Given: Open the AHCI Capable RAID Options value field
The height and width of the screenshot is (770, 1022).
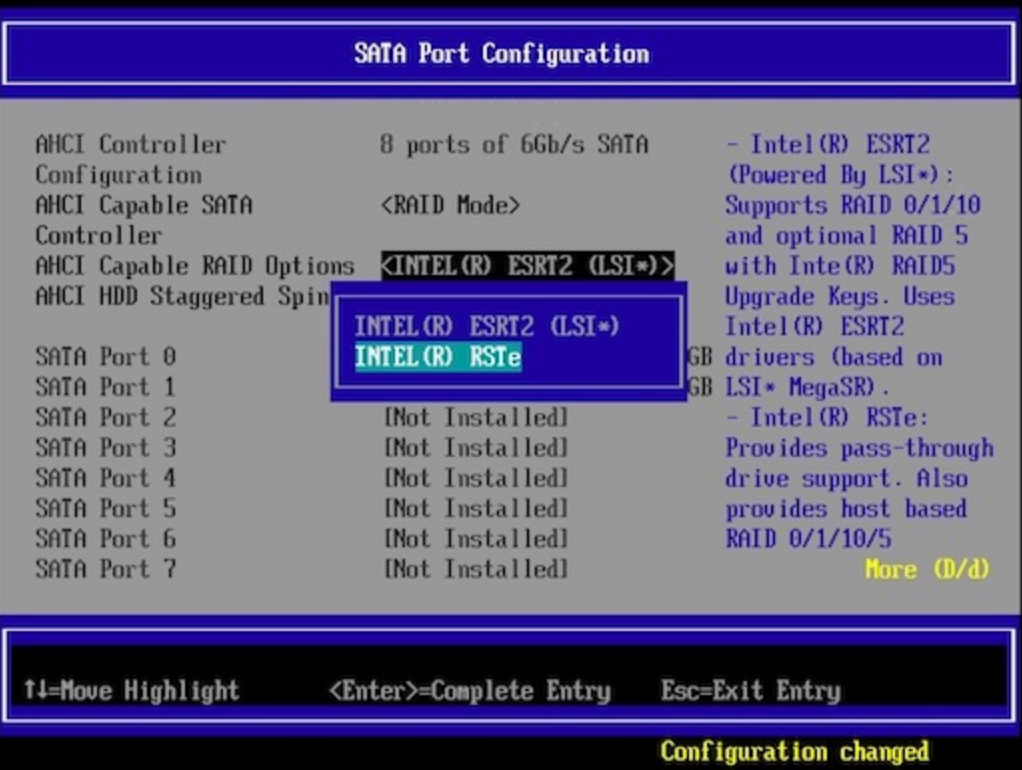Looking at the screenshot, I should pos(527,266).
